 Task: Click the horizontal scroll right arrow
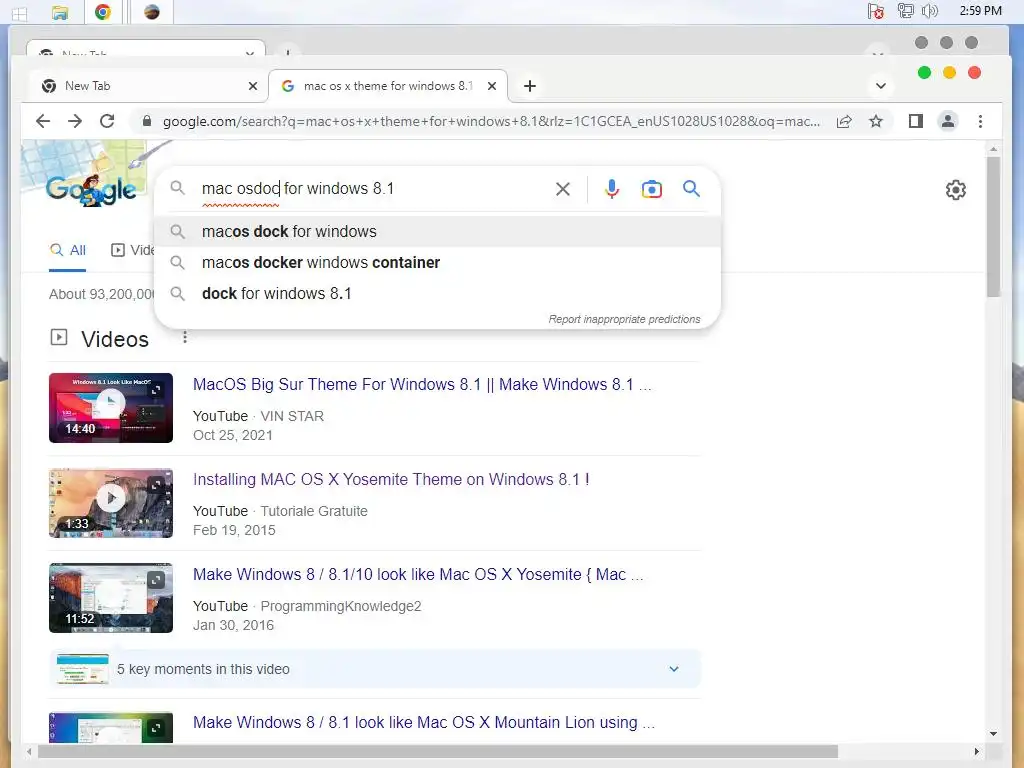point(976,751)
